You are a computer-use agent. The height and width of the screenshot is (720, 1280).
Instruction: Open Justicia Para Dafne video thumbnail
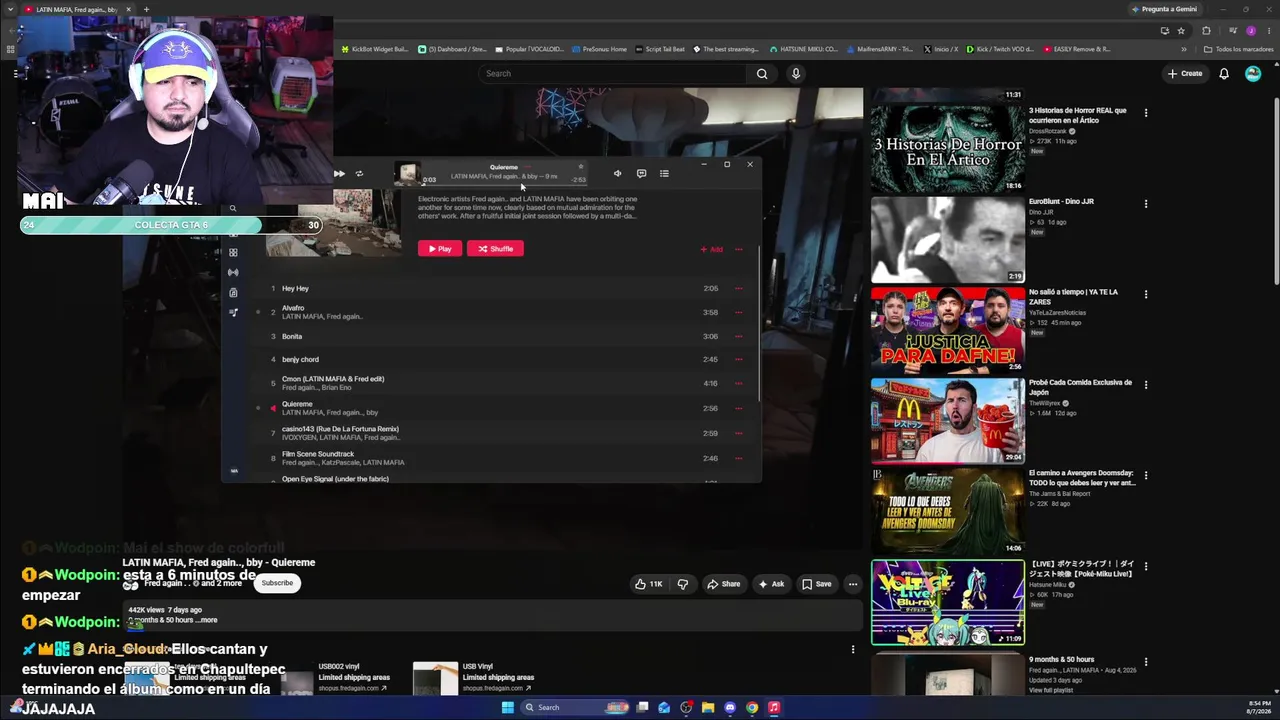[947, 331]
